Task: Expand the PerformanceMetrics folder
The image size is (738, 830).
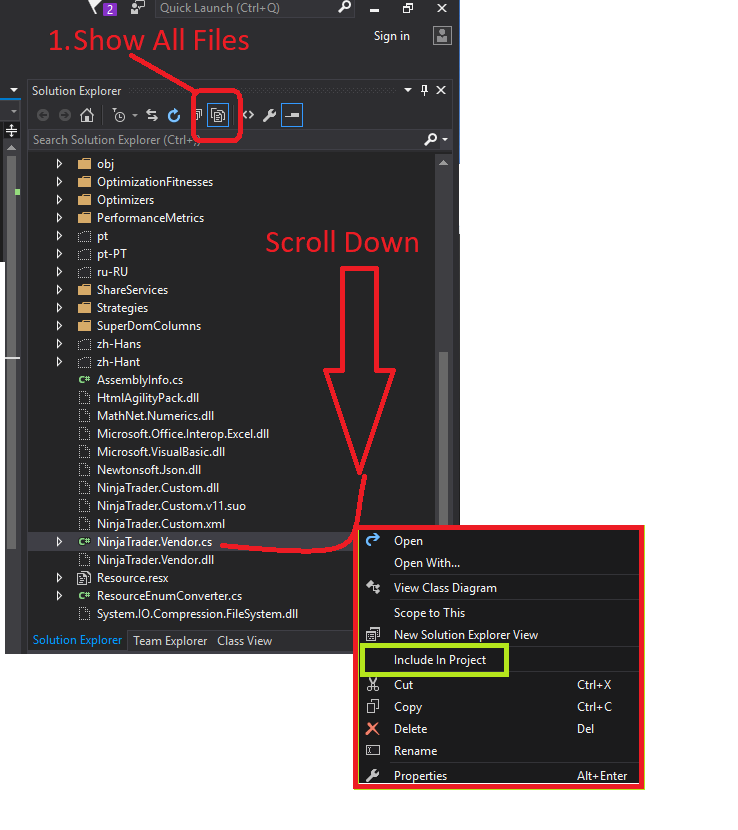Action: [59, 218]
